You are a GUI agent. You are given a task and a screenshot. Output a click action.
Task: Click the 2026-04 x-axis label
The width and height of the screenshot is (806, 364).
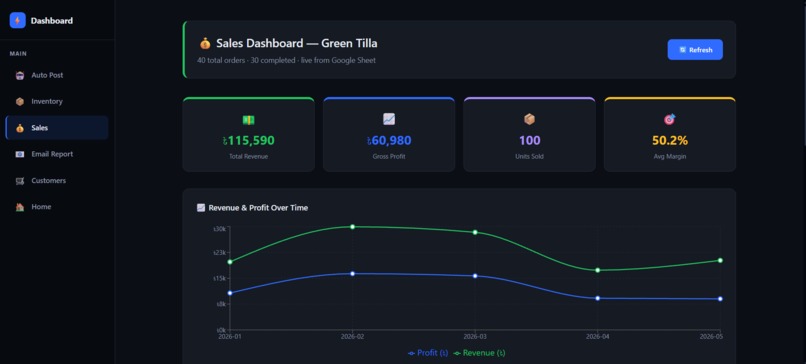pos(597,337)
